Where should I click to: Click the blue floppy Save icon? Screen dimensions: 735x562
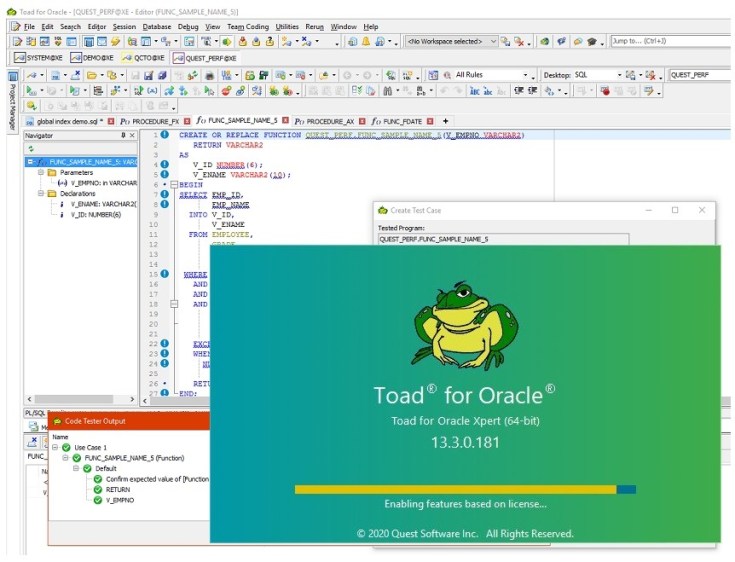[x=149, y=75]
